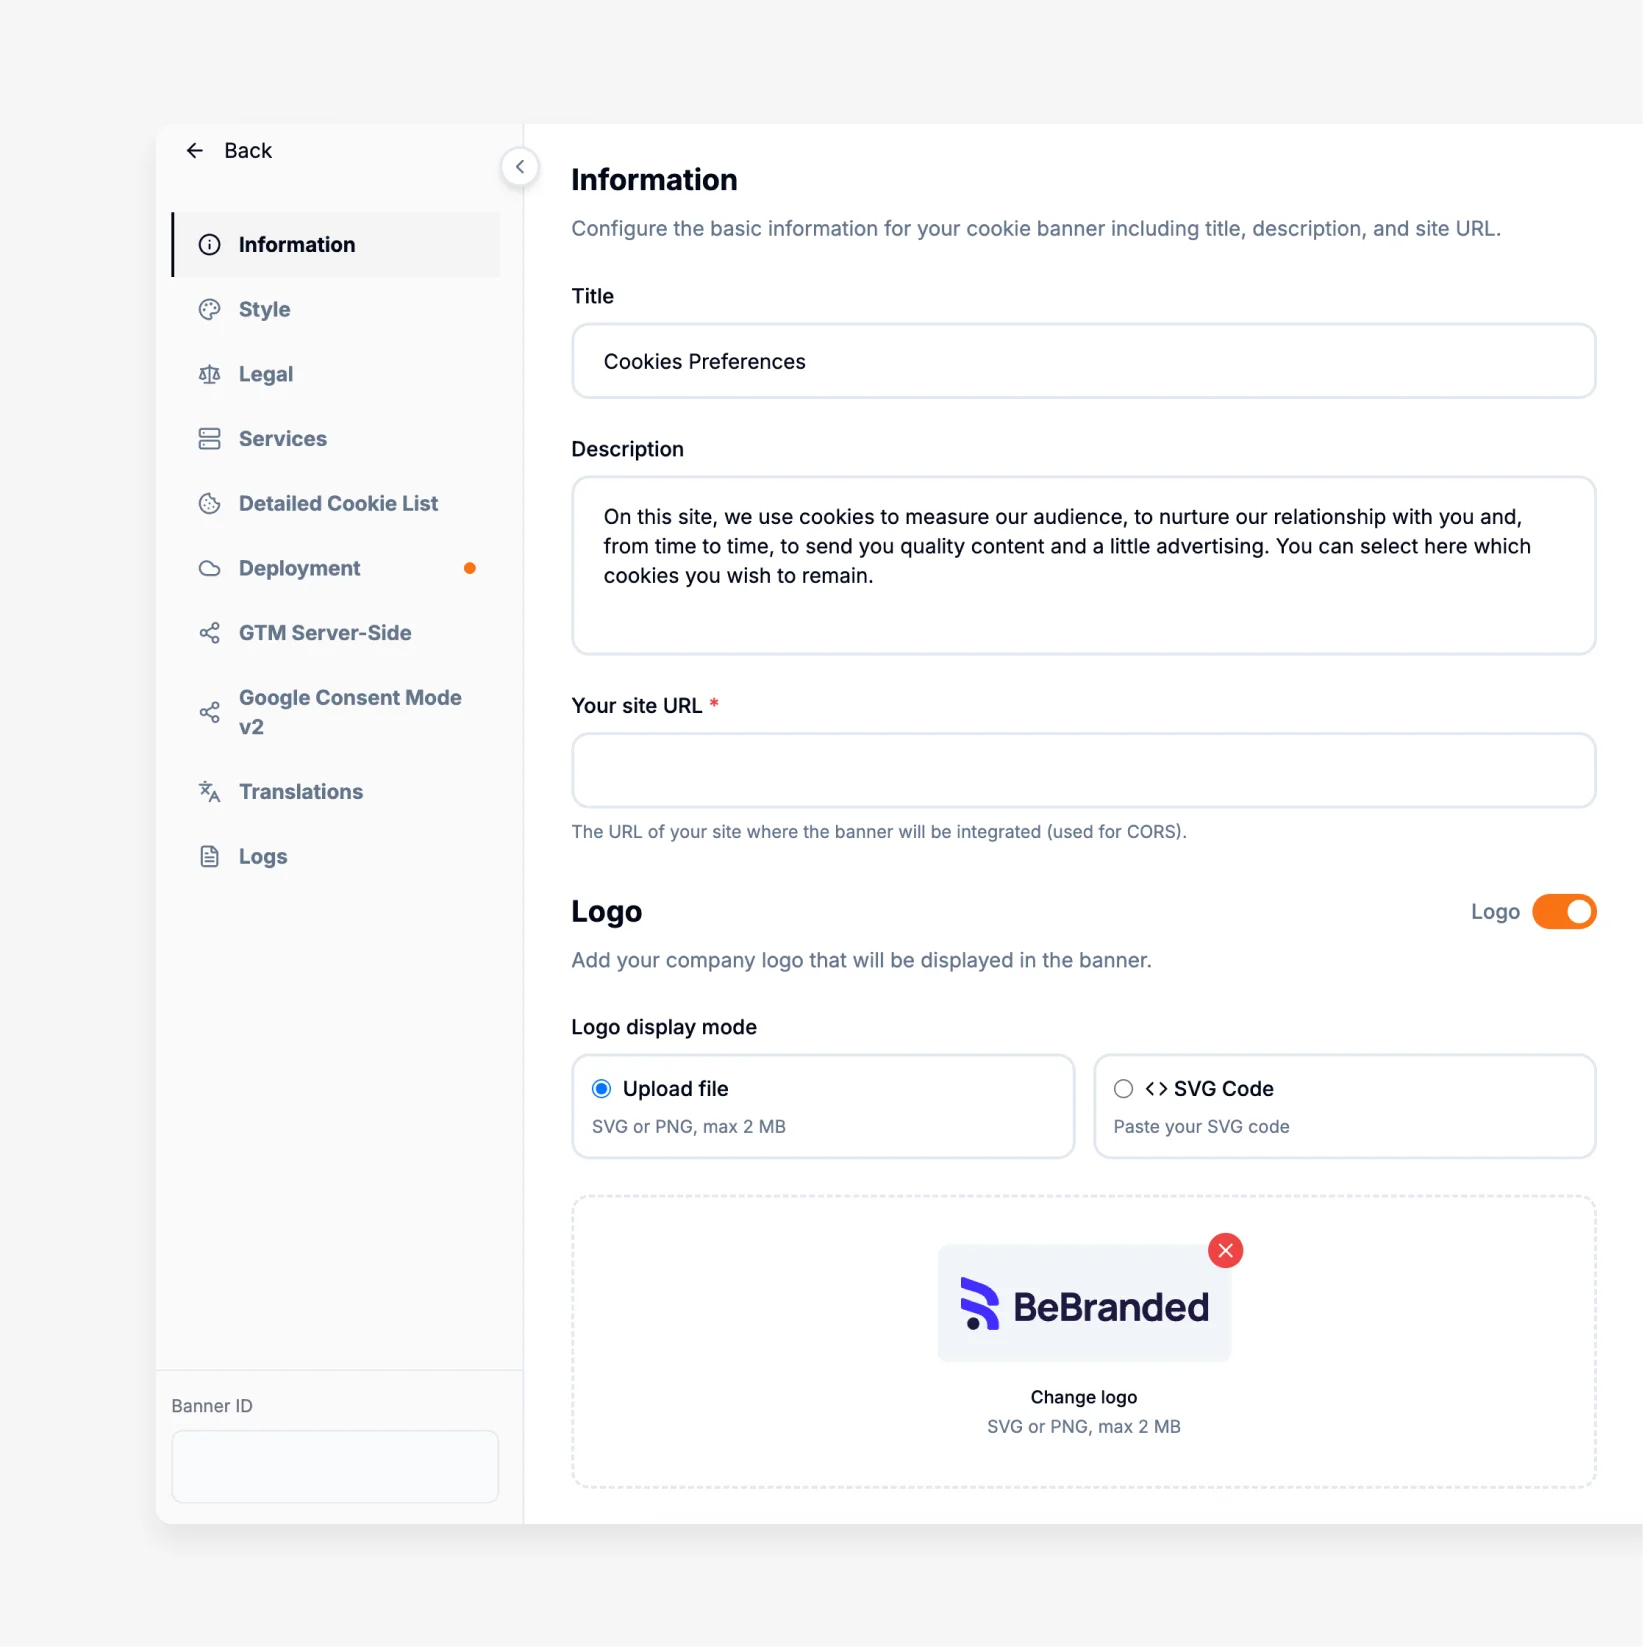Click the GTM Server-Side share icon
The height and width of the screenshot is (1647, 1643).
coord(209,633)
